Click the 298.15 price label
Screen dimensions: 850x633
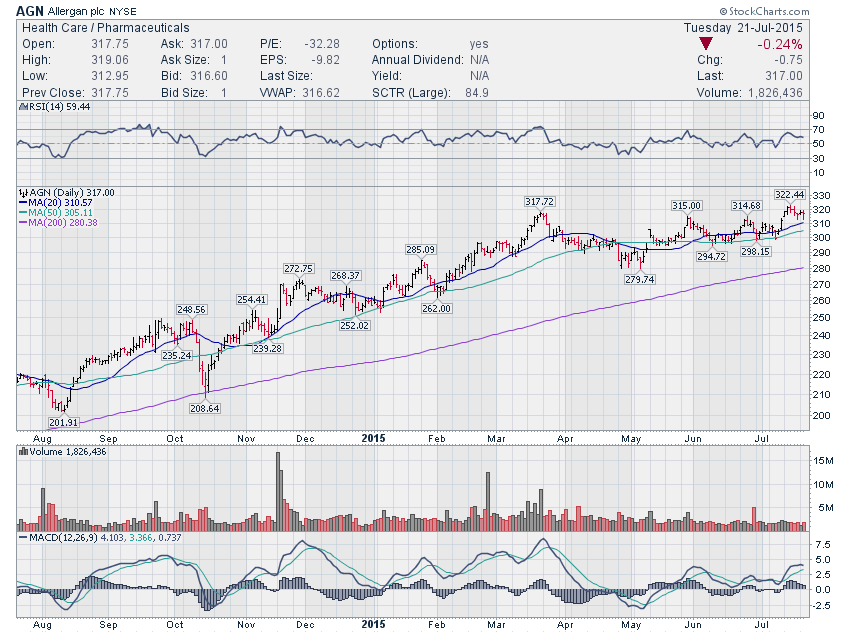pyautogui.click(x=756, y=251)
